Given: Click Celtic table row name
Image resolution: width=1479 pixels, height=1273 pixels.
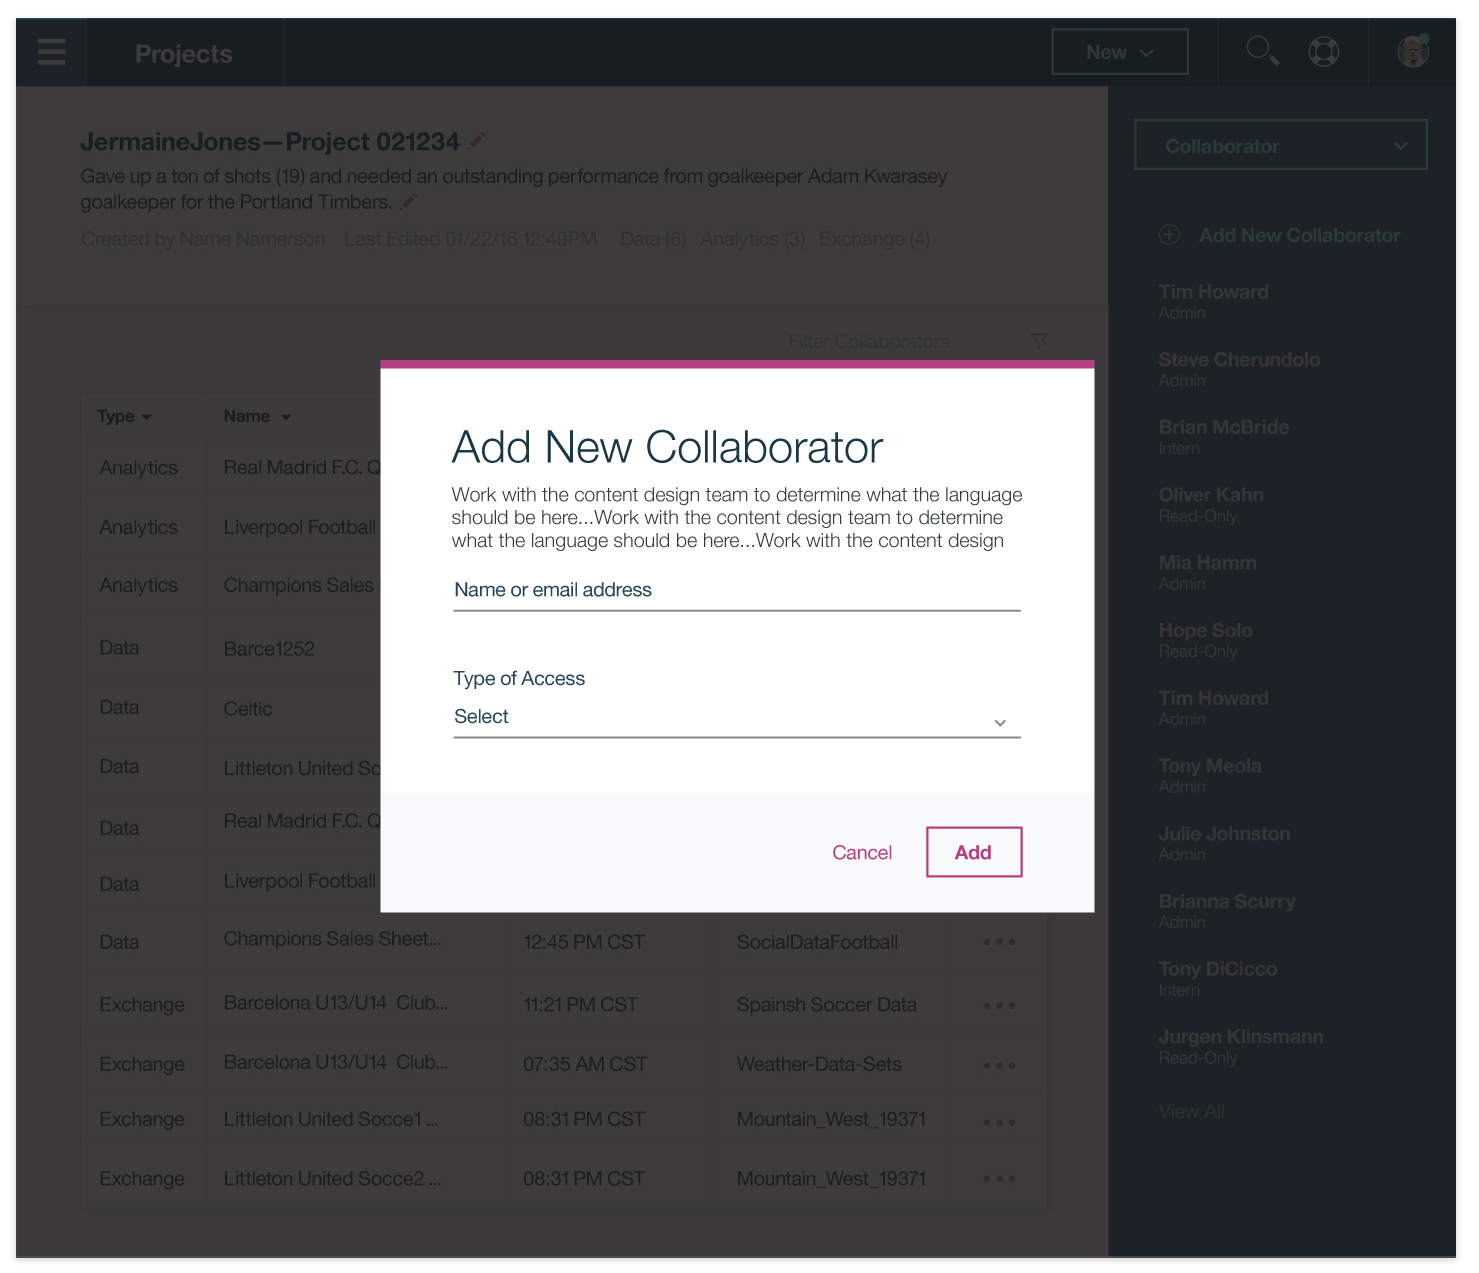Looking at the screenshot, I should coord(248,709).
